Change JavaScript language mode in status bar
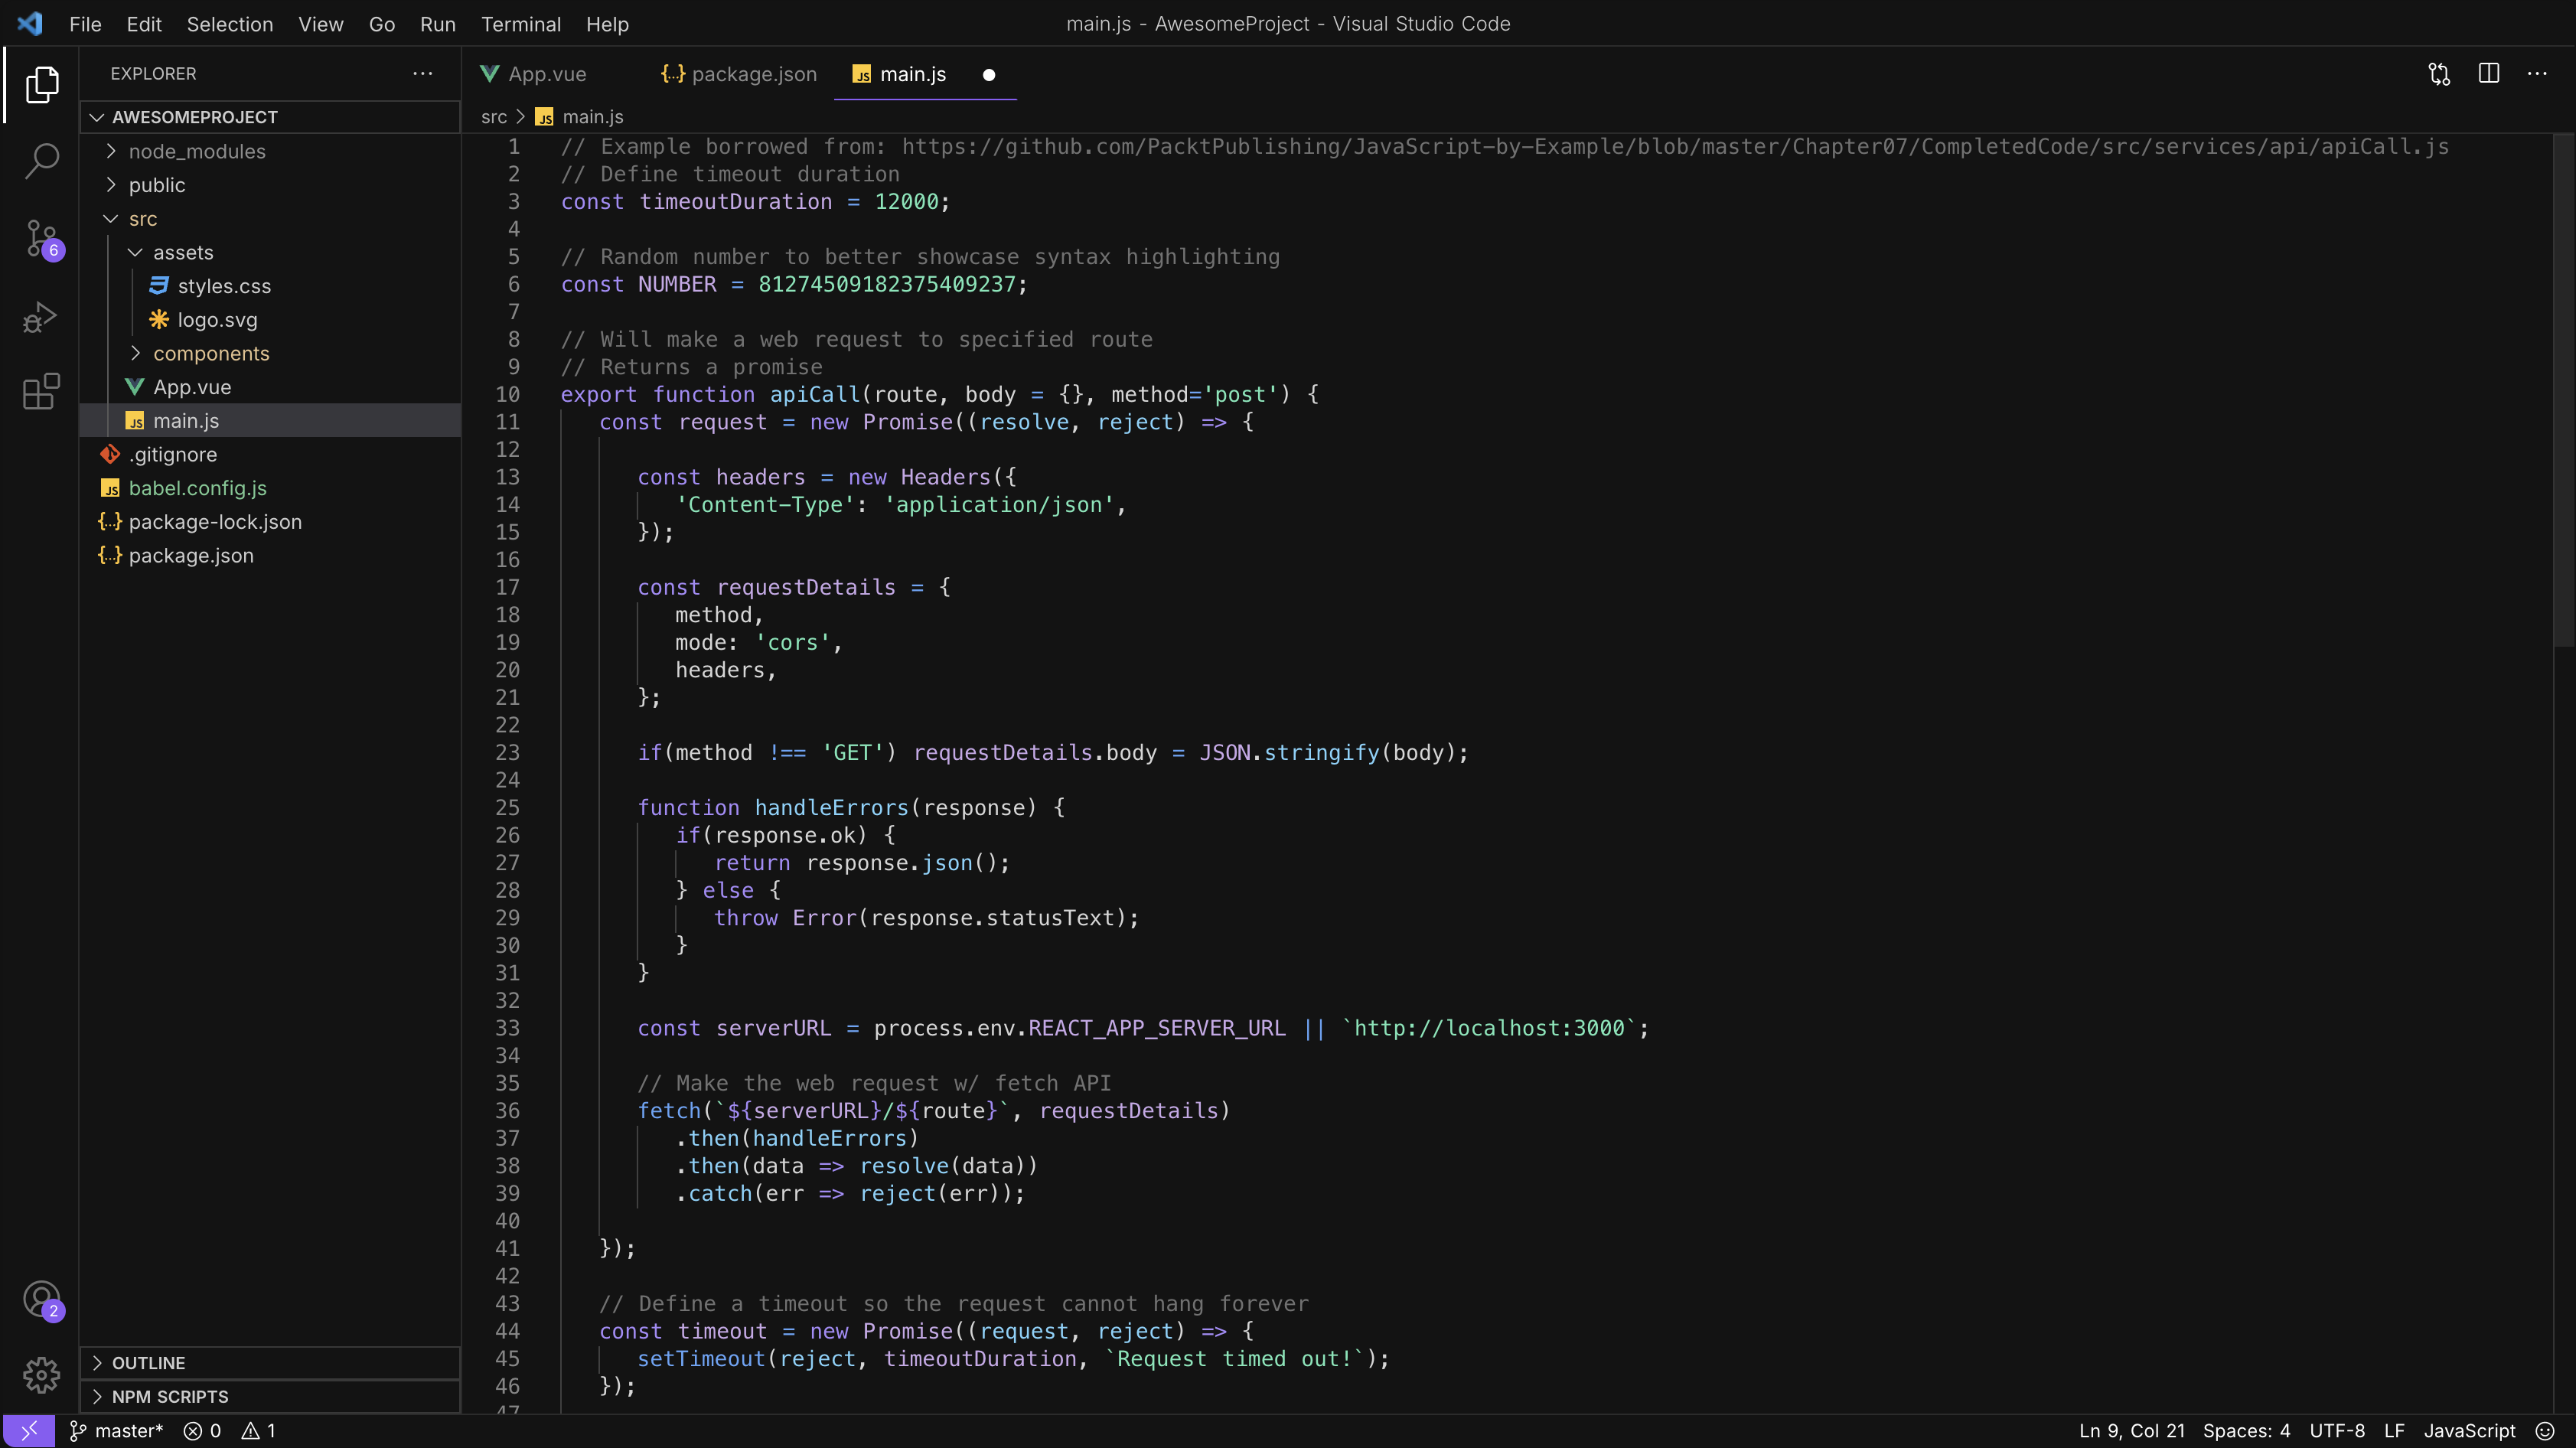 [x=2468, y=1431]
